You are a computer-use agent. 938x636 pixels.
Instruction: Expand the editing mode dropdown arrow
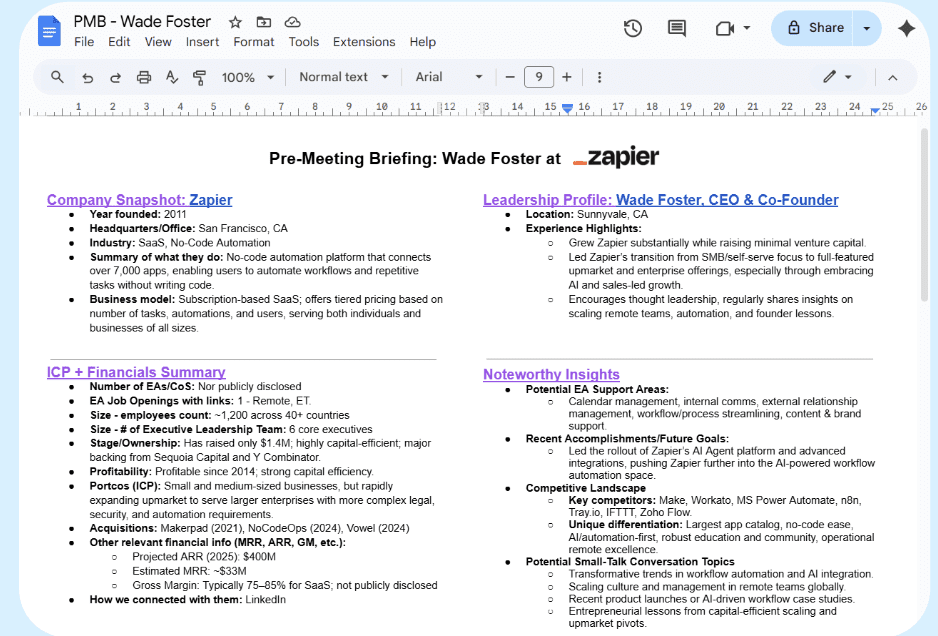(x=848, y=77)
